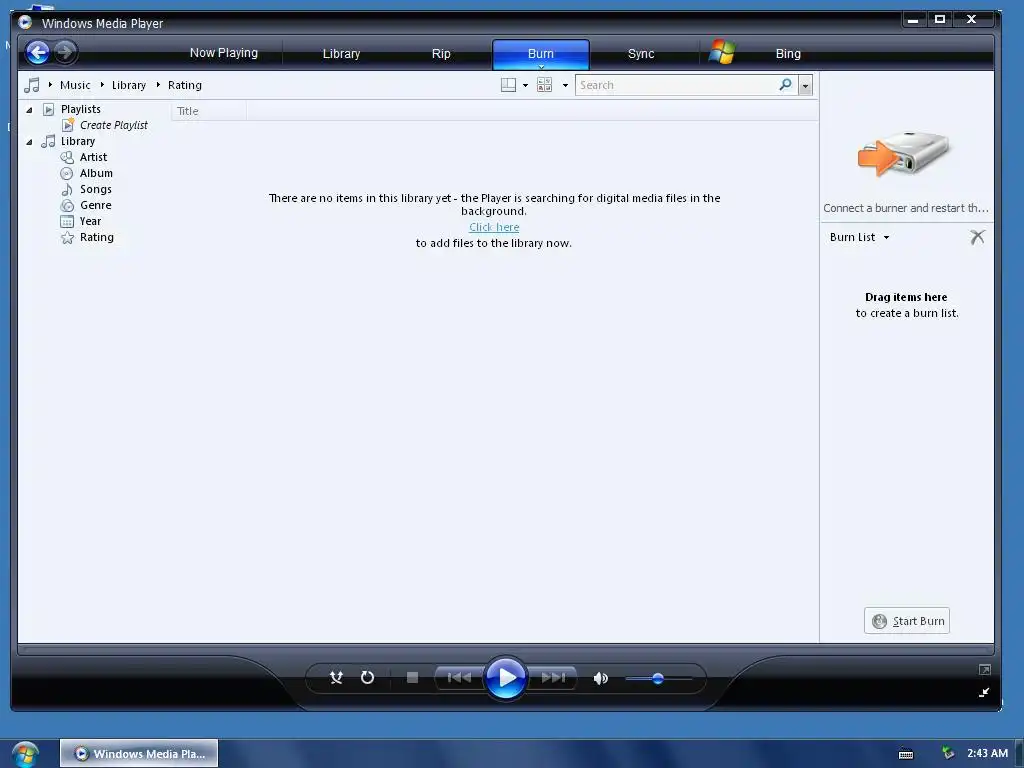Expand the arrow before Music breadcrumb
1024x768 pixels.
click(x=50, y=85)
